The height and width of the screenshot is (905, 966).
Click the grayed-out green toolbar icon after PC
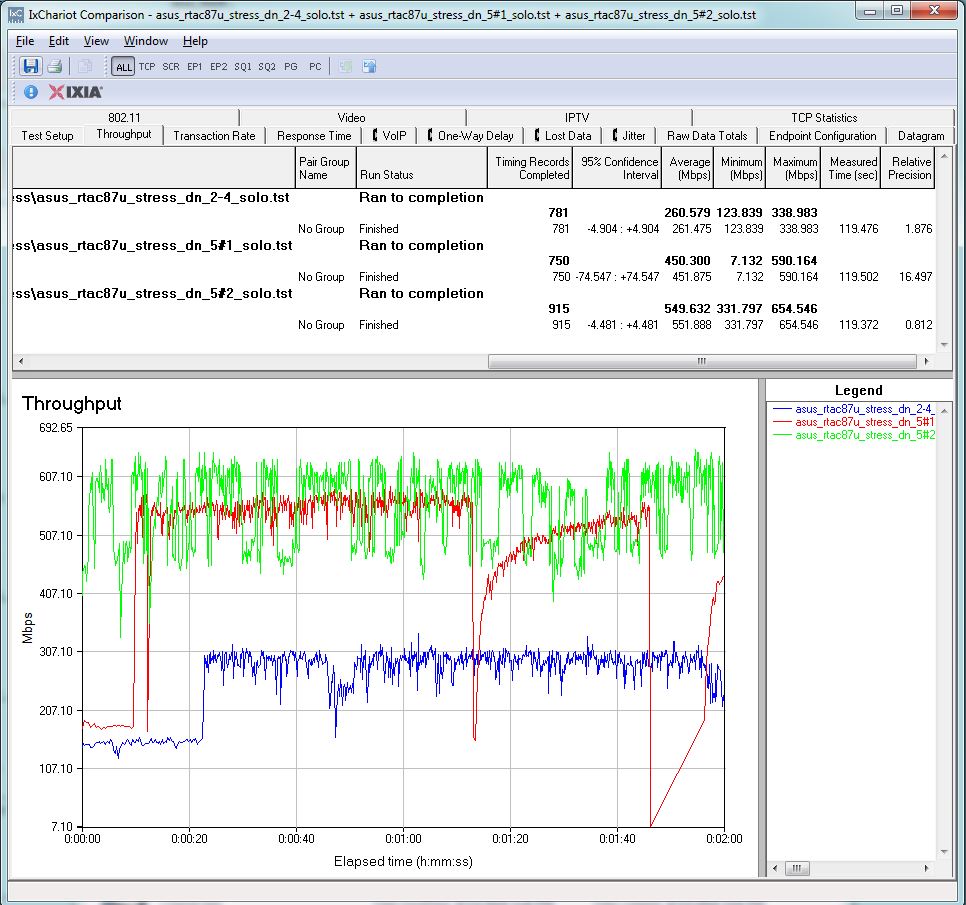tap(345, 67)
